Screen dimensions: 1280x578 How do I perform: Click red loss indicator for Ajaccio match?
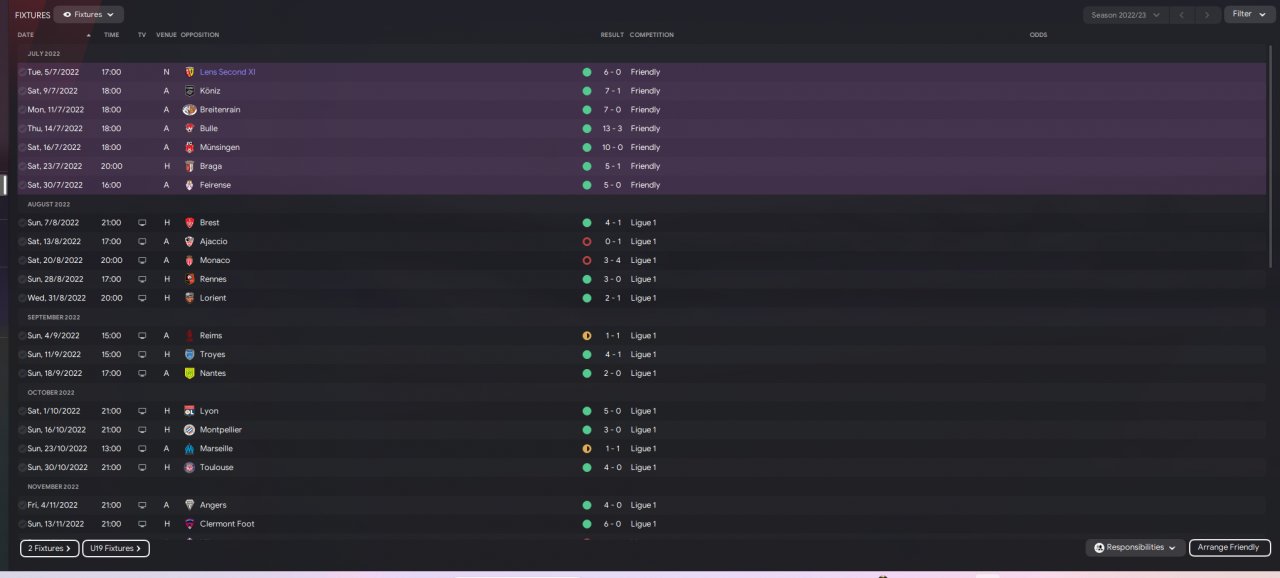587,242
